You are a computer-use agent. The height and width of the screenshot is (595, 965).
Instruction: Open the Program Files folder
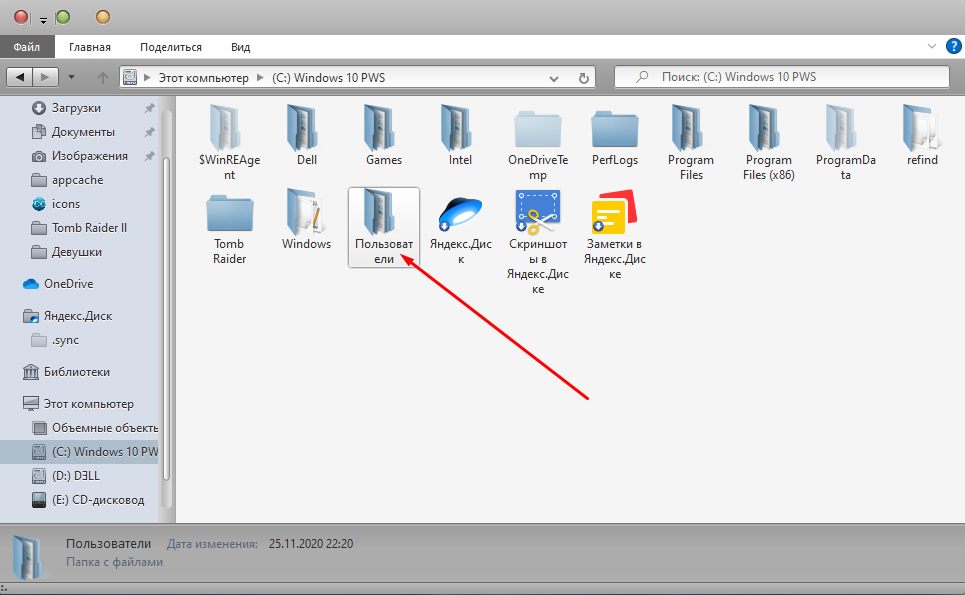tap(687, 128)
